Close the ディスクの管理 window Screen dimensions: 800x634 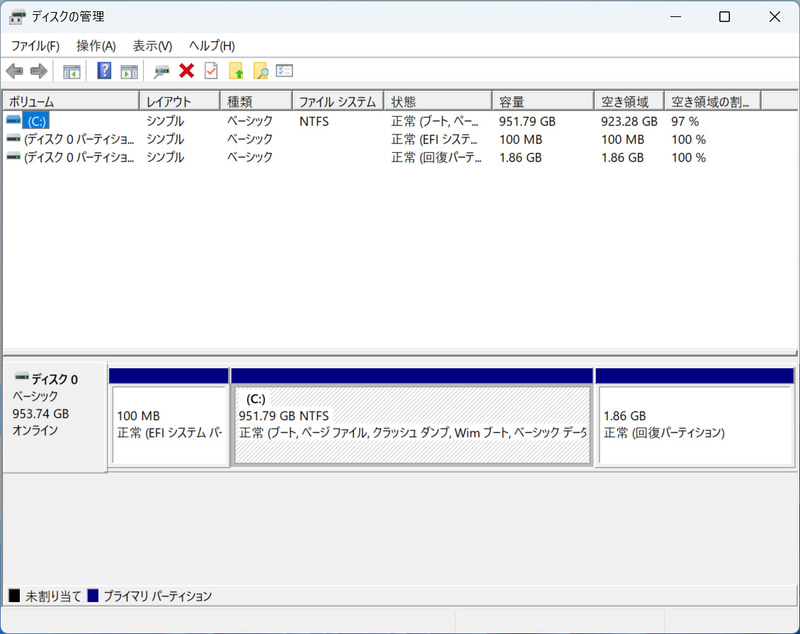pos(774,17)
